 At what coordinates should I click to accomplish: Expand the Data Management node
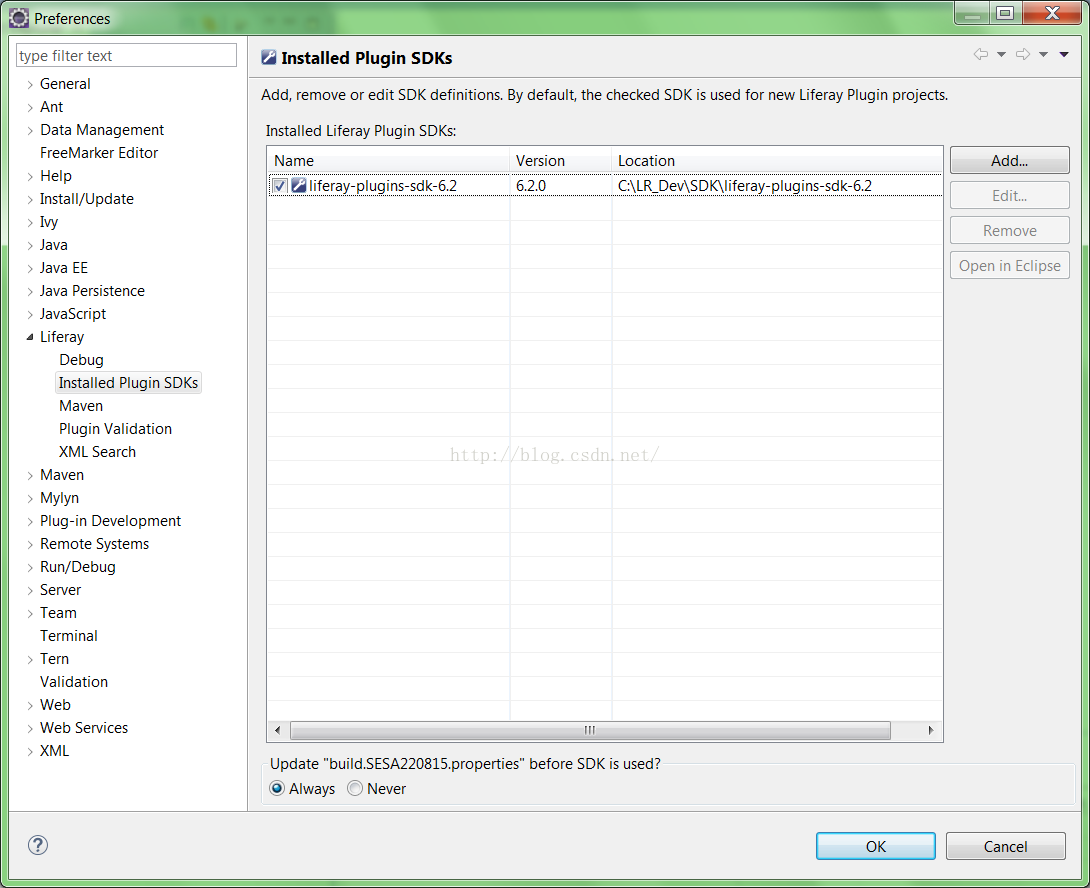30,131
